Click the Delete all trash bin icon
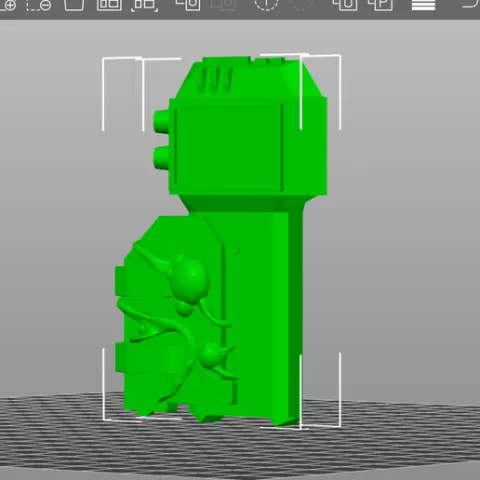Image resolution: width=480 pixels, height=480 pixels. (74, 4)
